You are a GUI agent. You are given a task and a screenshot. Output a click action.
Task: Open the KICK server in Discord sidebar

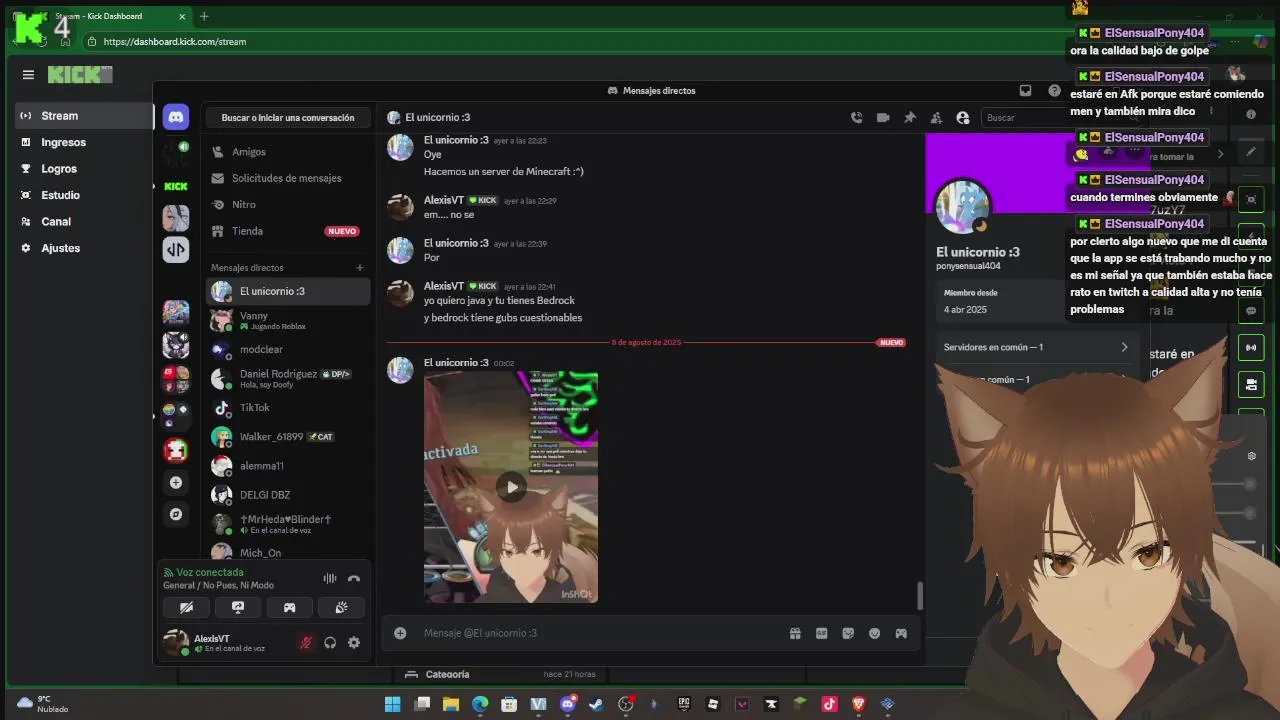[176, 186]
